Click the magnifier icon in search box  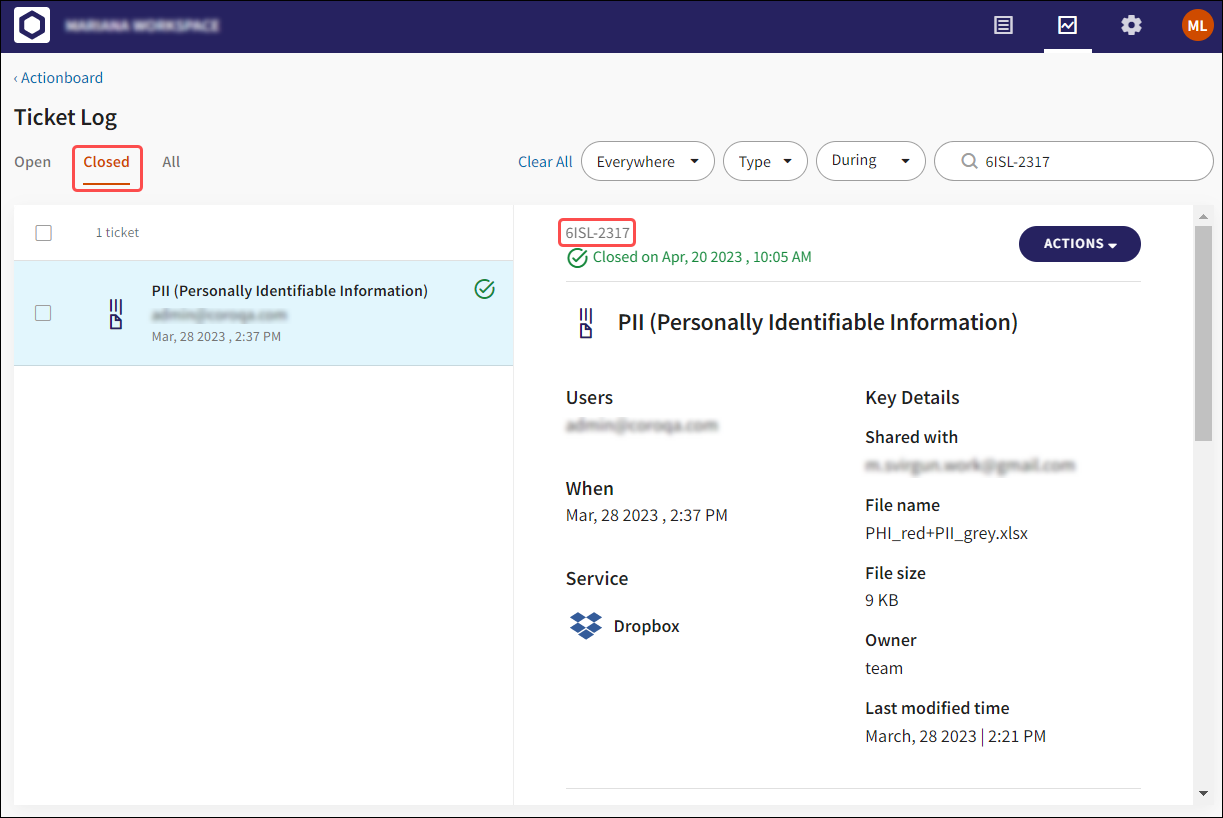point(968,161)
